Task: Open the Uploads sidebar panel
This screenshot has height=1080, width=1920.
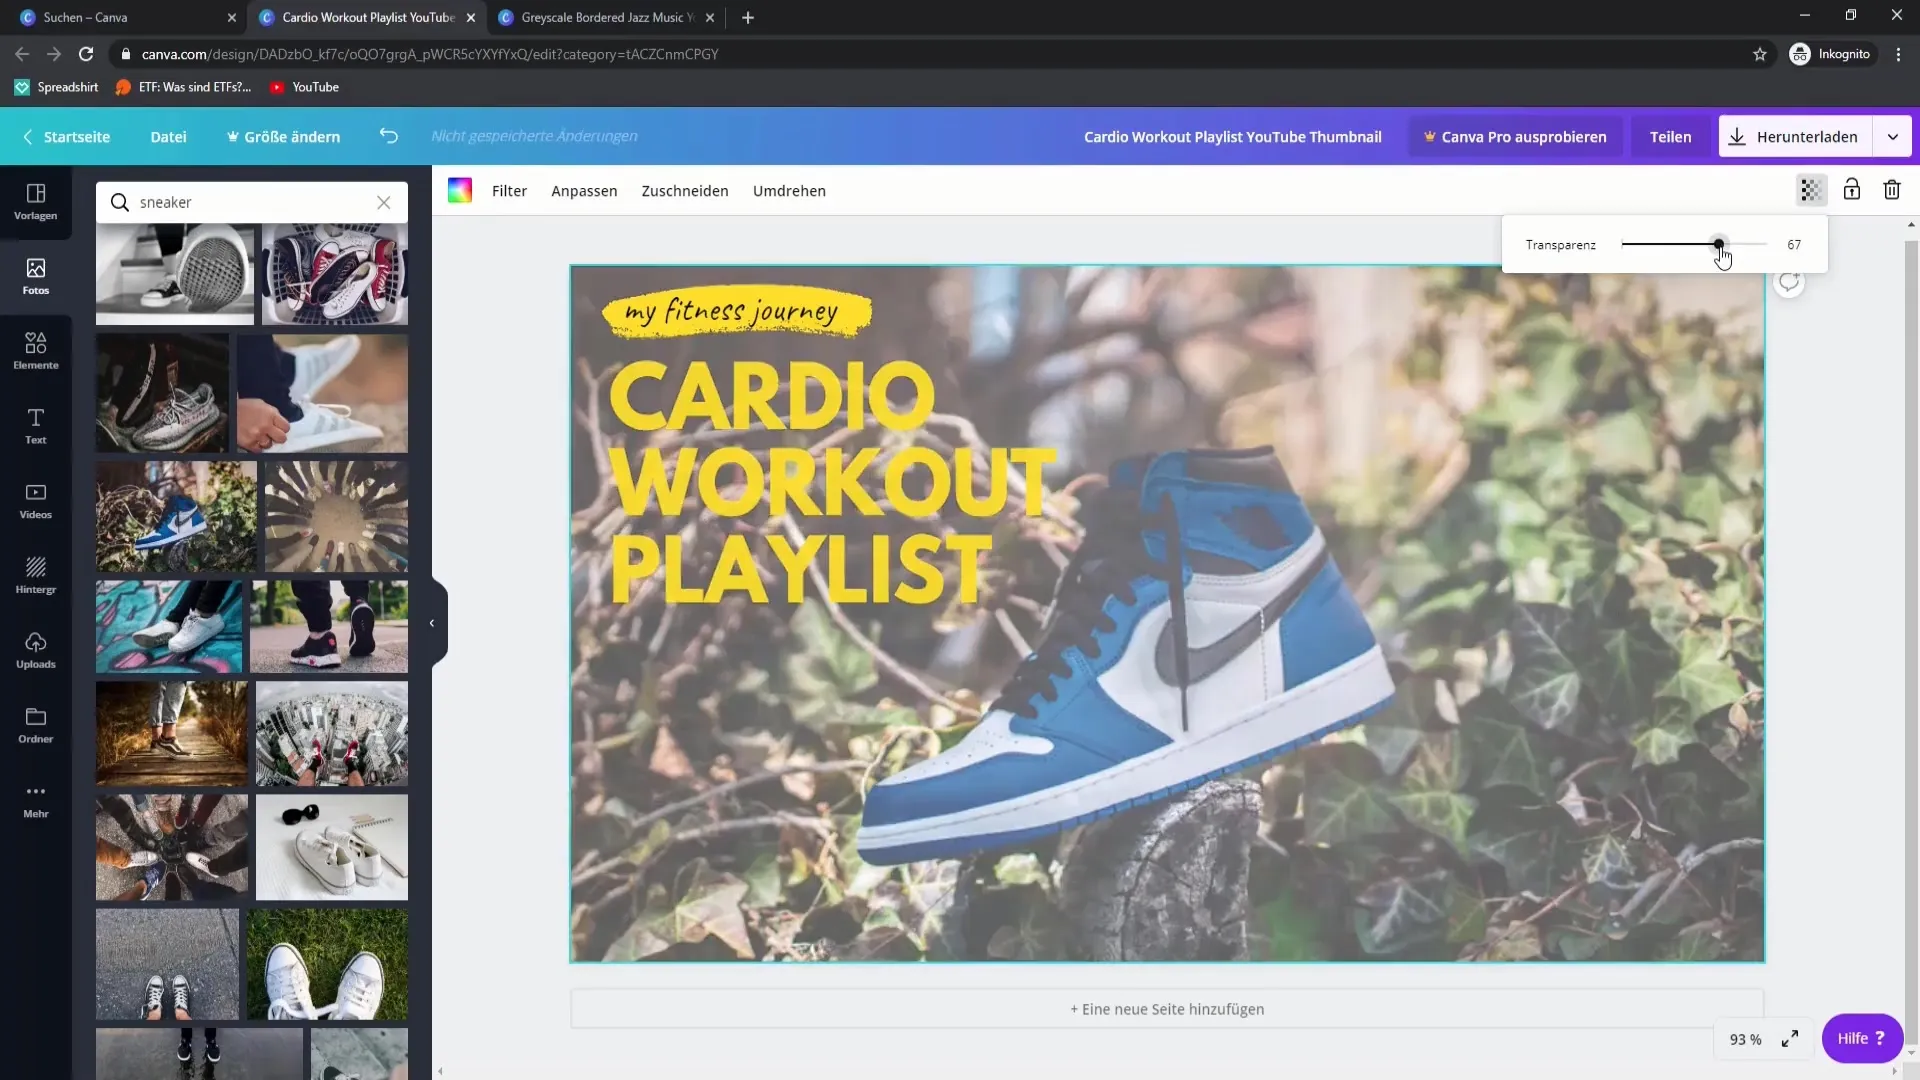Action: pyautogui.click(x=36, y=651)
